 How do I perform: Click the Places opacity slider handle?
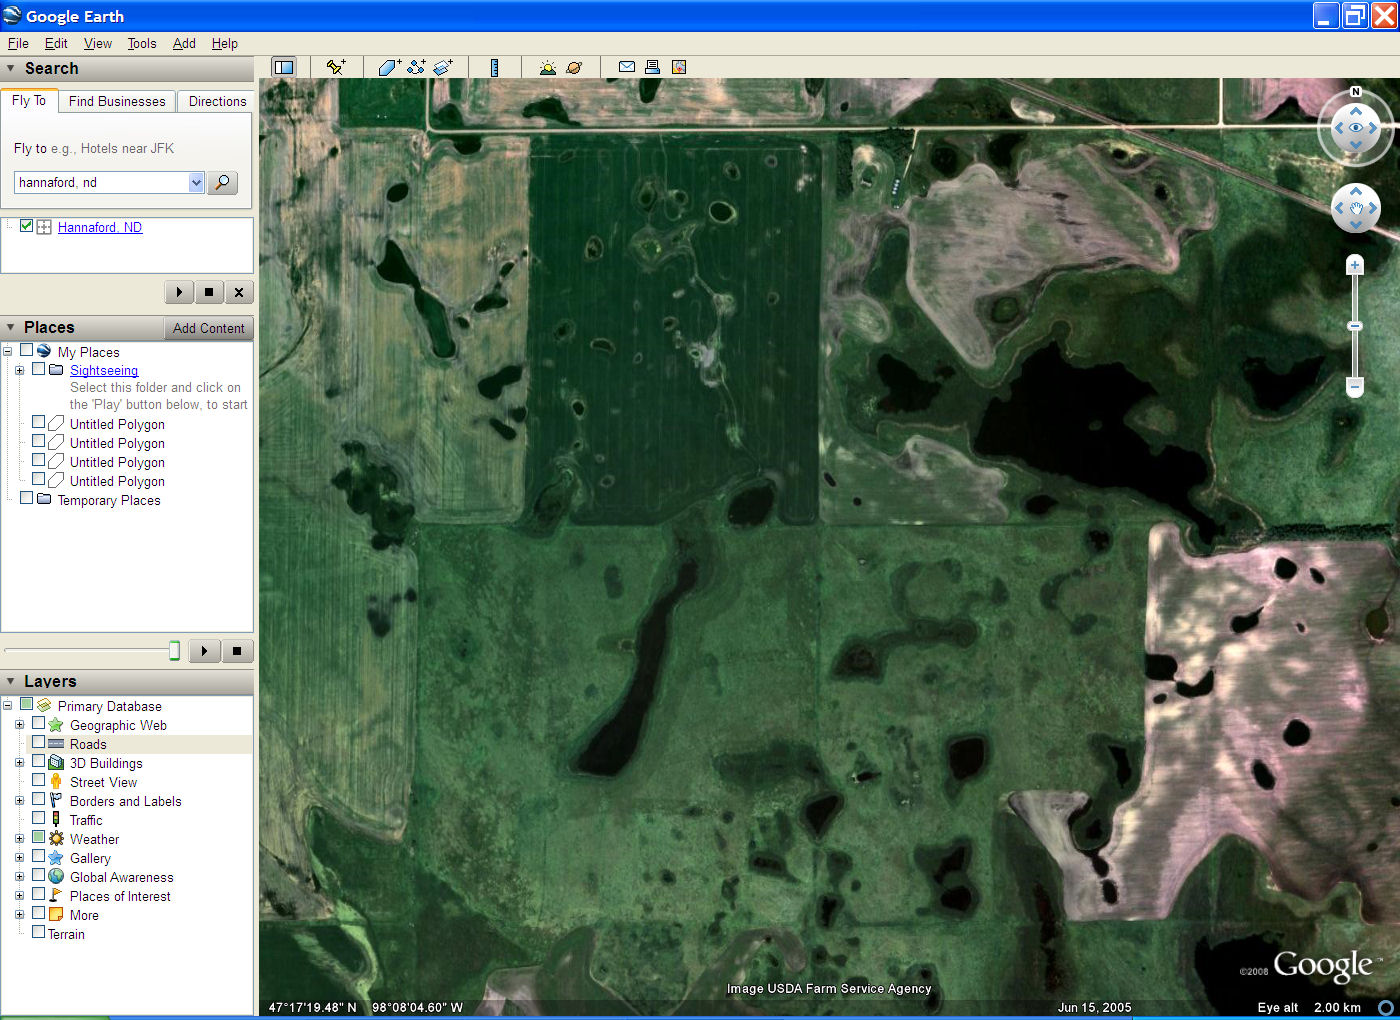coord(174,651)
